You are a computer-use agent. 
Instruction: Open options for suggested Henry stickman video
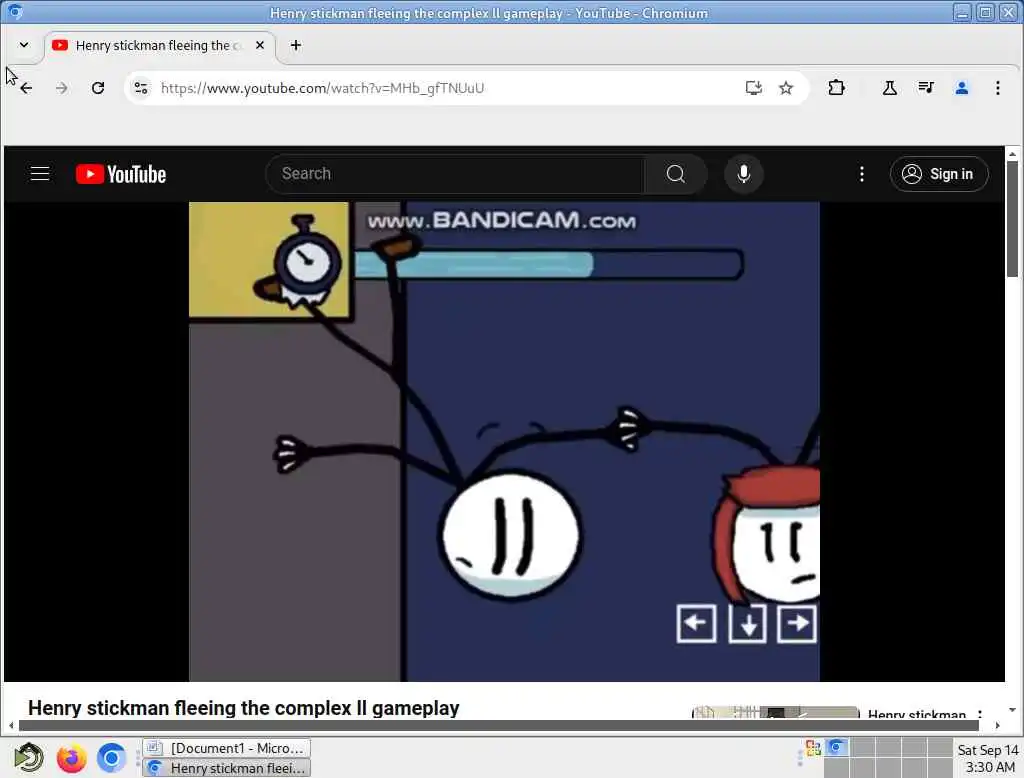tap(980, 713)
